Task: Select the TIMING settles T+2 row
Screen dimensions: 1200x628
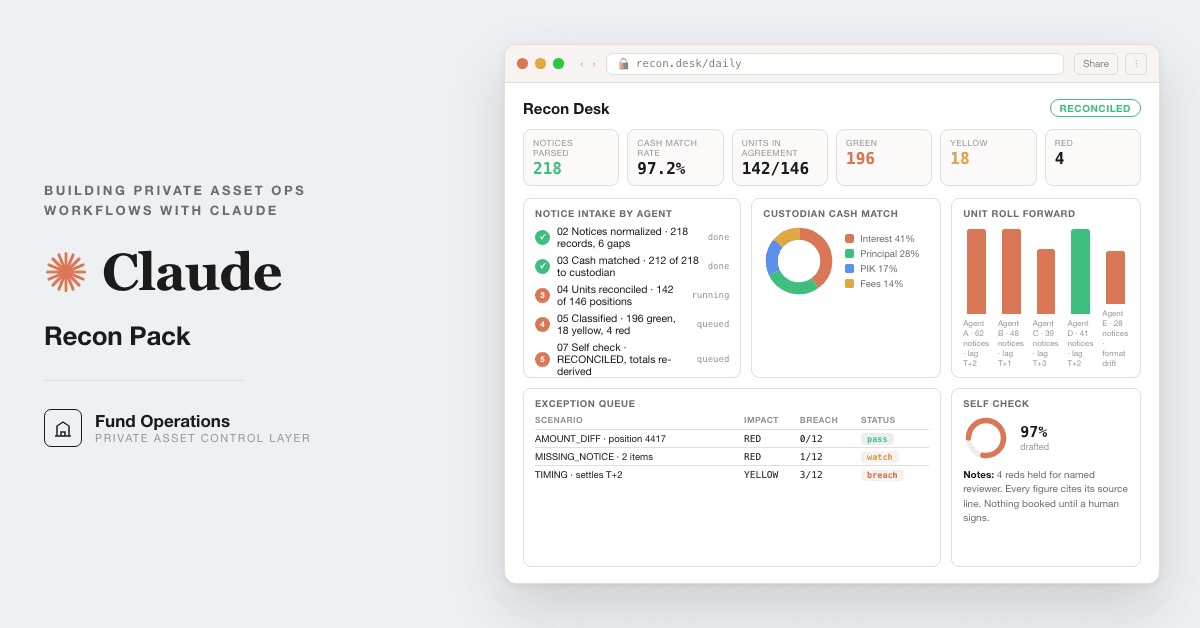Action: click(732, 475)
